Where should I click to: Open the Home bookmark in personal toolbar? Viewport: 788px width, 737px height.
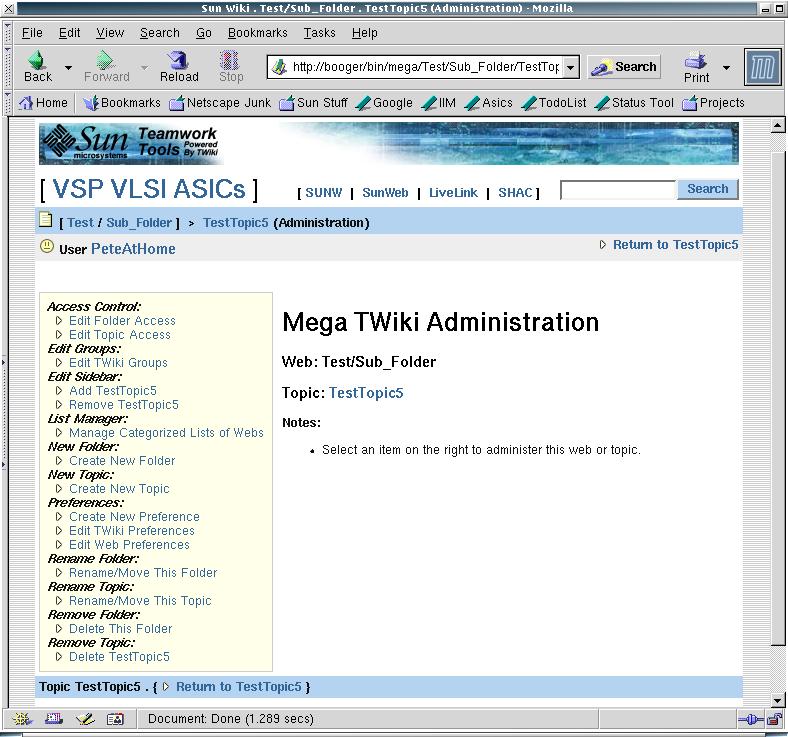43,102
